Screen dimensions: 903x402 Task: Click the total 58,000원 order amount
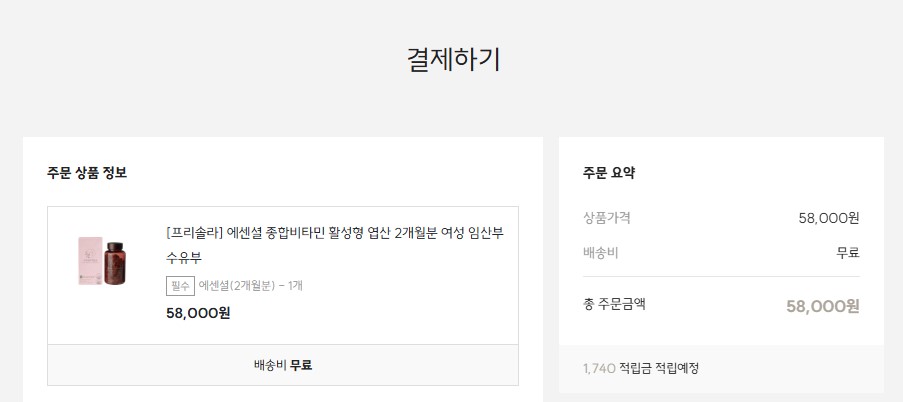[822, 306]
